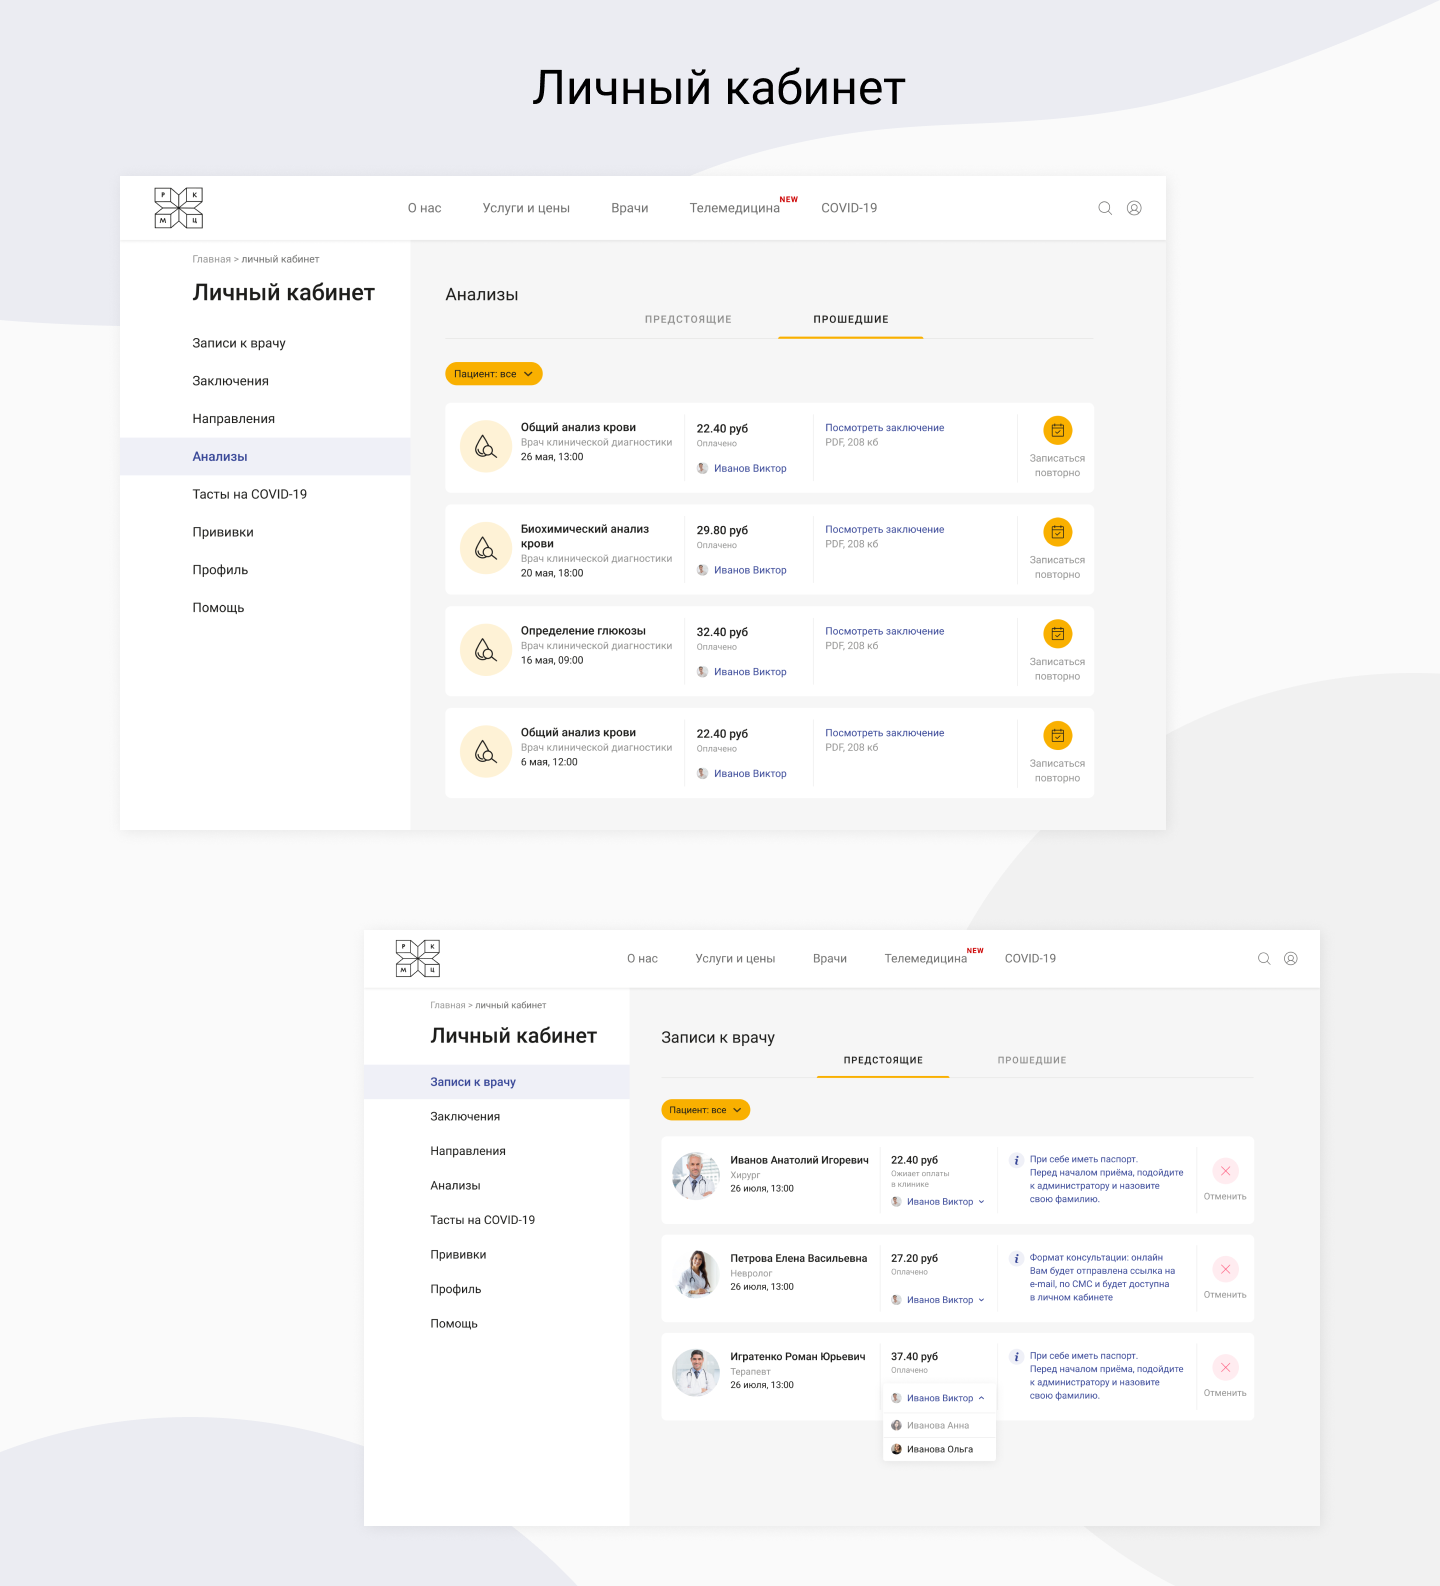
Task: Open Врачи in the Анализы window menu
Action: 630,208
